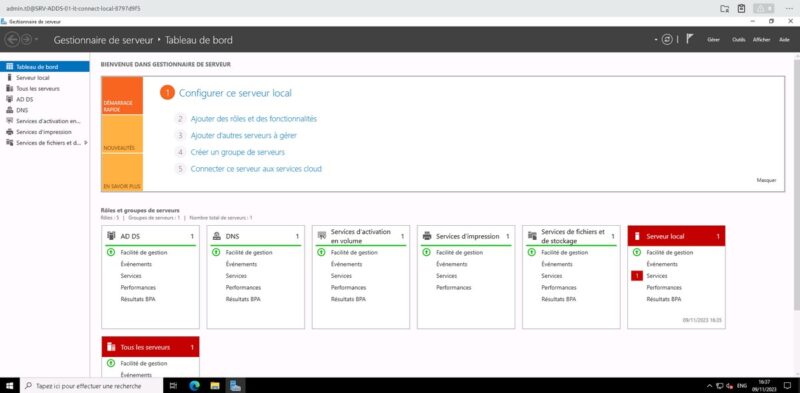Click the taskbar search box
The width and height of the screenshot is (800, 393).
click(92, 386)
